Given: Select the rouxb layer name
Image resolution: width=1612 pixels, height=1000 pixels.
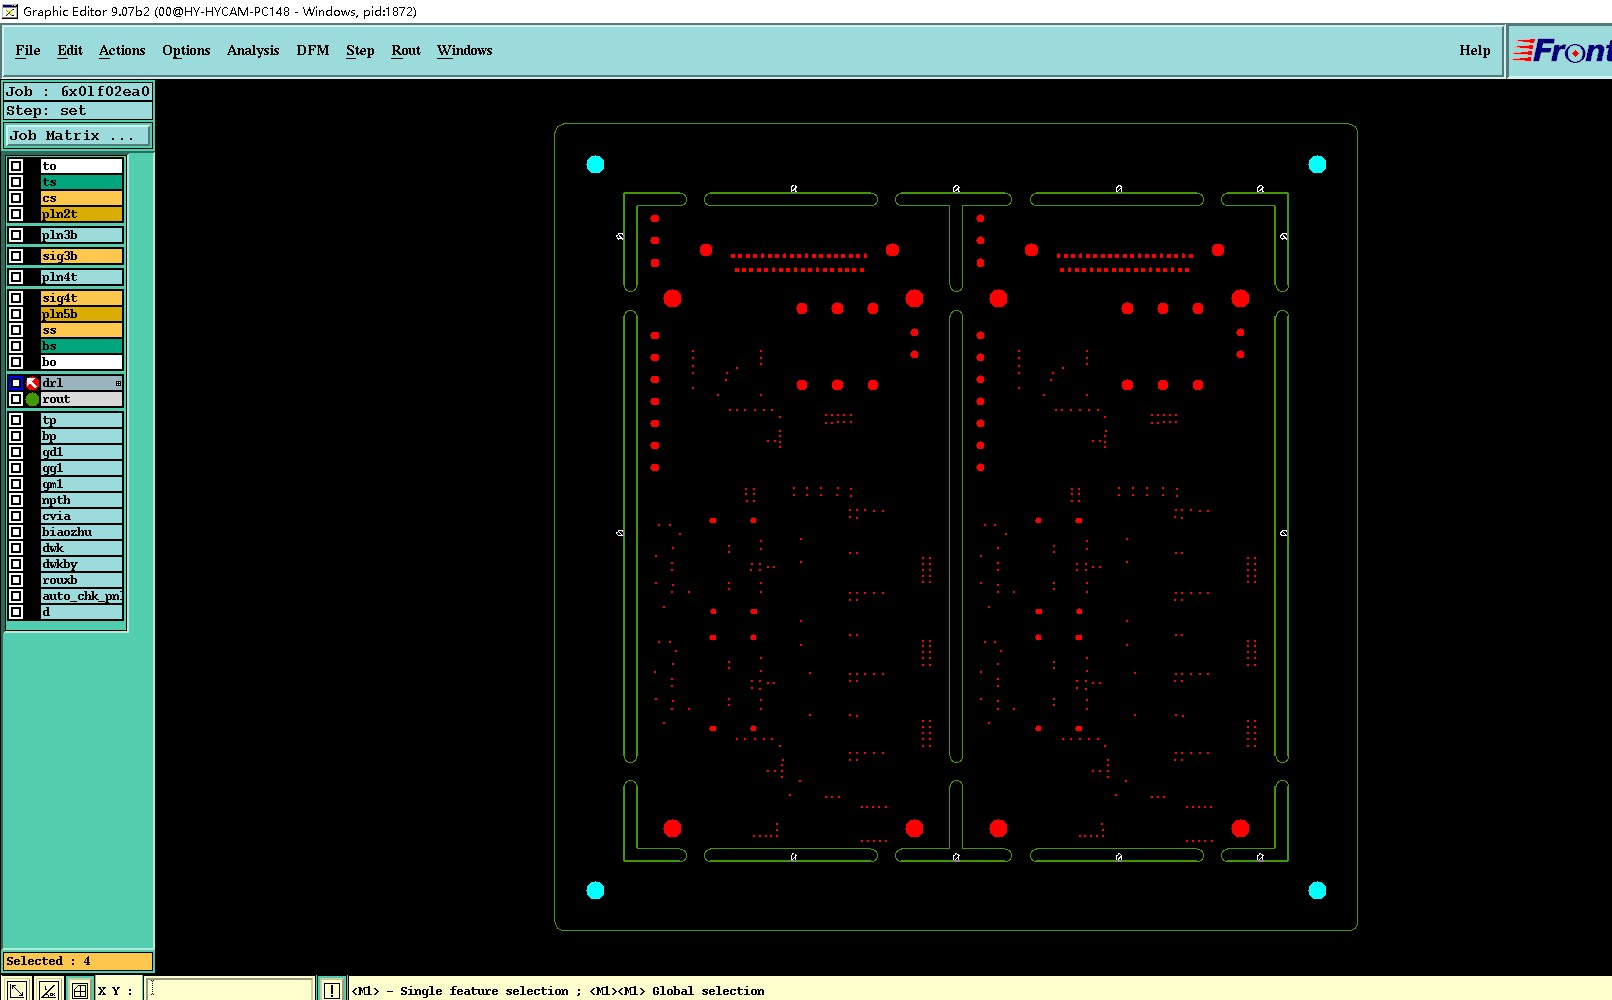Looking at the screenshot, I should [x=82, y=580].
